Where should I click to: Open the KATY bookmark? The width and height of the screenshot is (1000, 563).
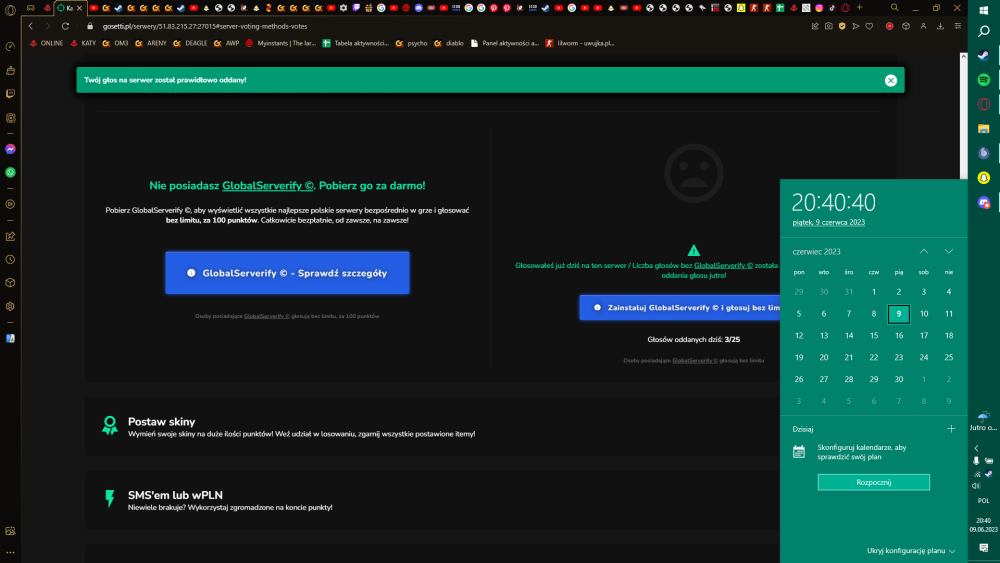point(83,43)
